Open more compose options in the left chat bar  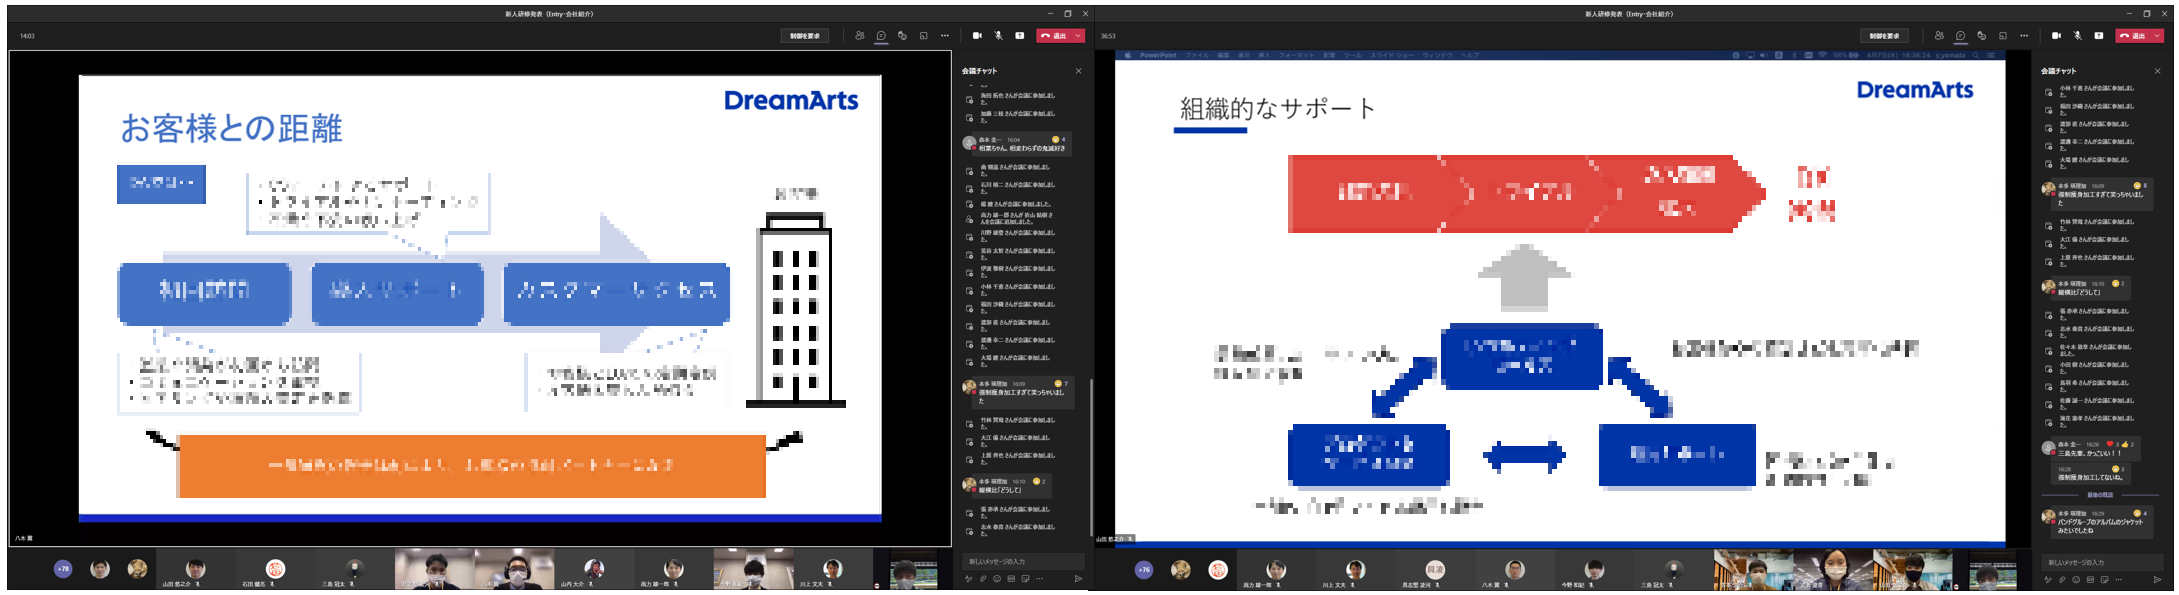(1039, 579)
